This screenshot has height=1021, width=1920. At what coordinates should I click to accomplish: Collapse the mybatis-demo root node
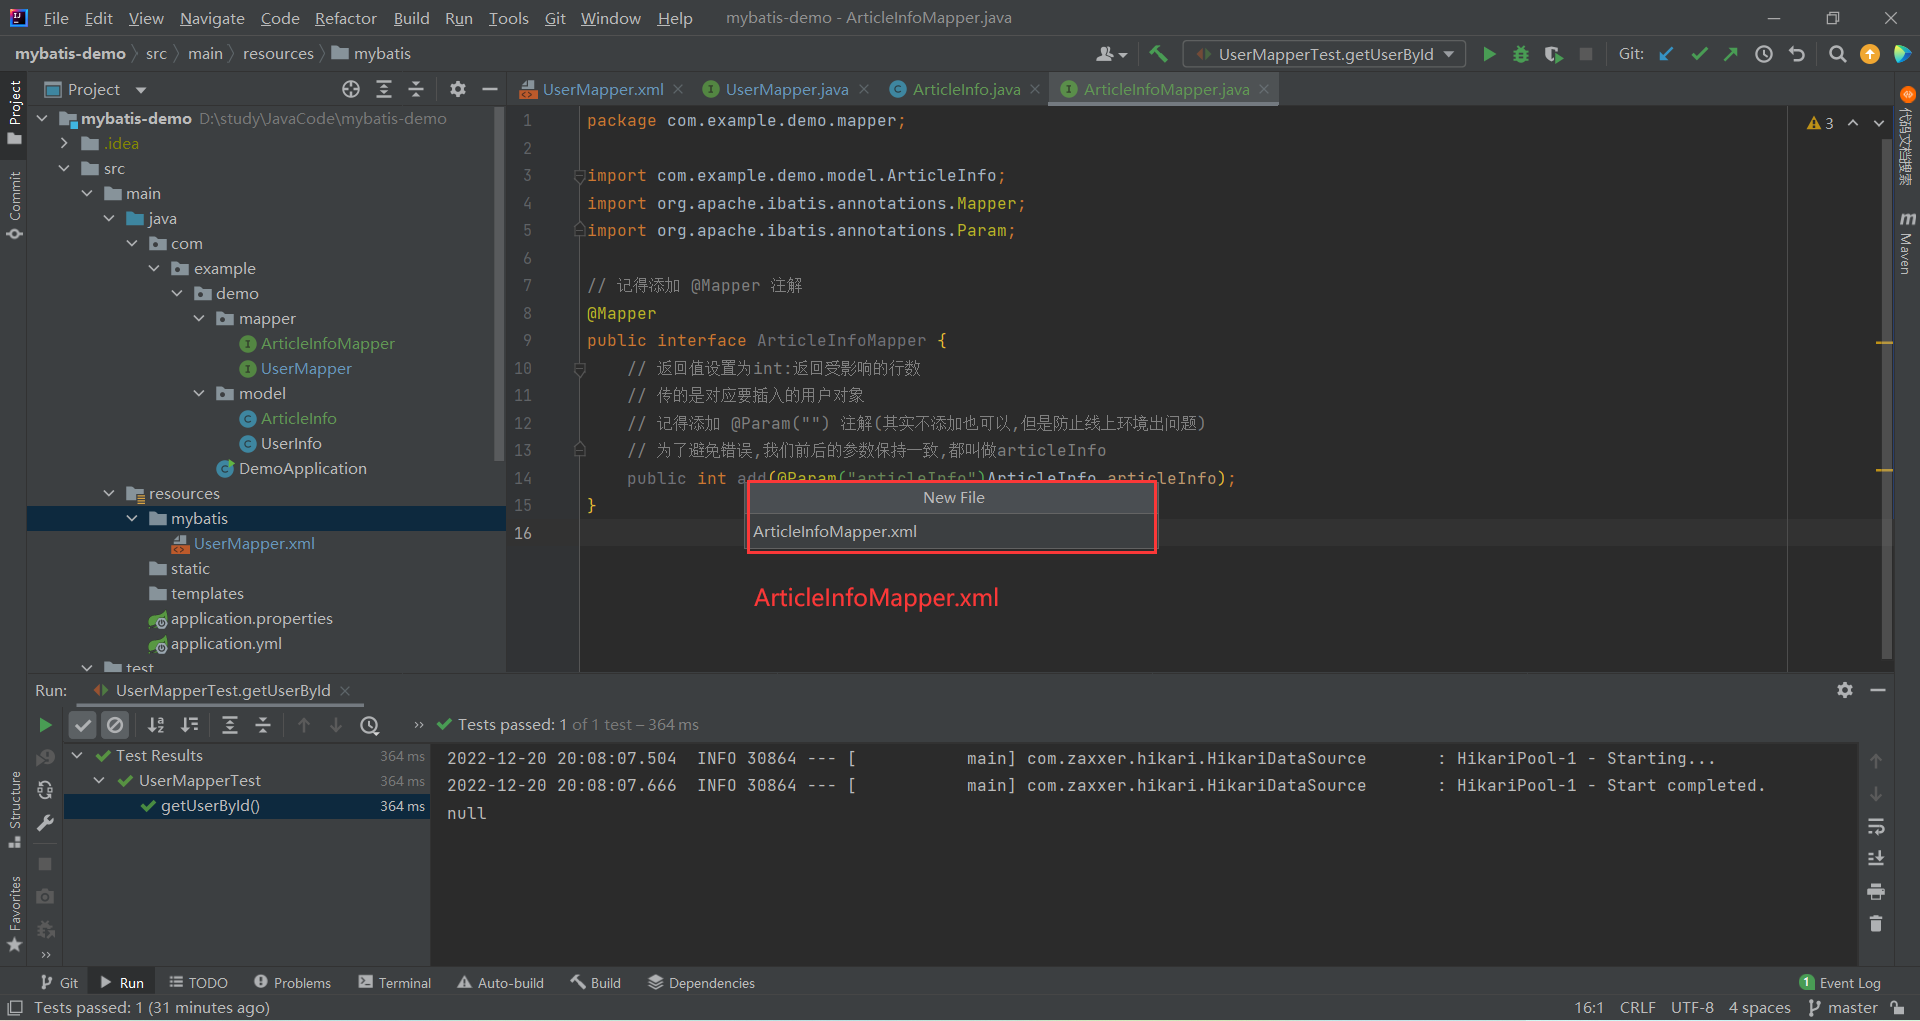coord(43,118)
